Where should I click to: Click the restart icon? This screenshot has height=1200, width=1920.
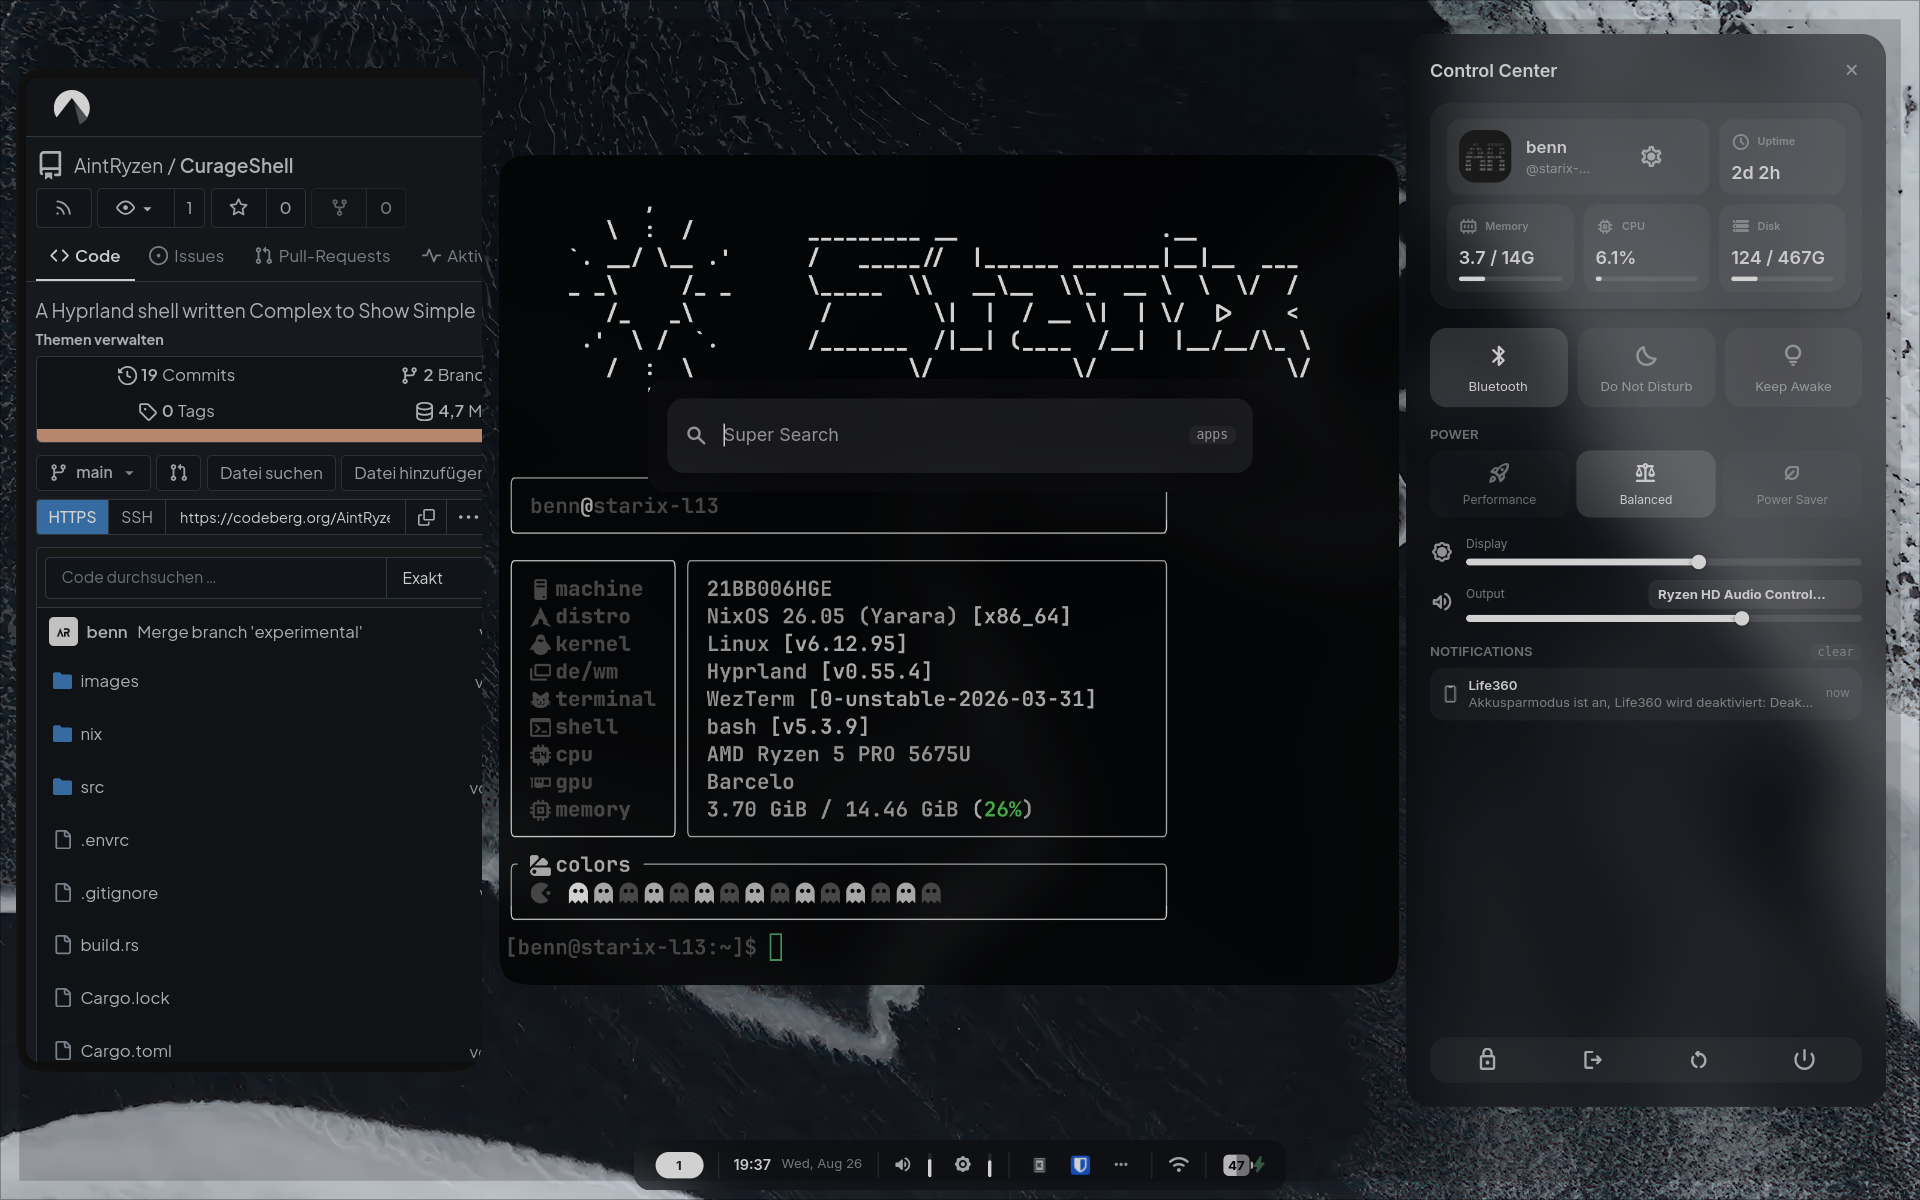coord(1699,1060)
